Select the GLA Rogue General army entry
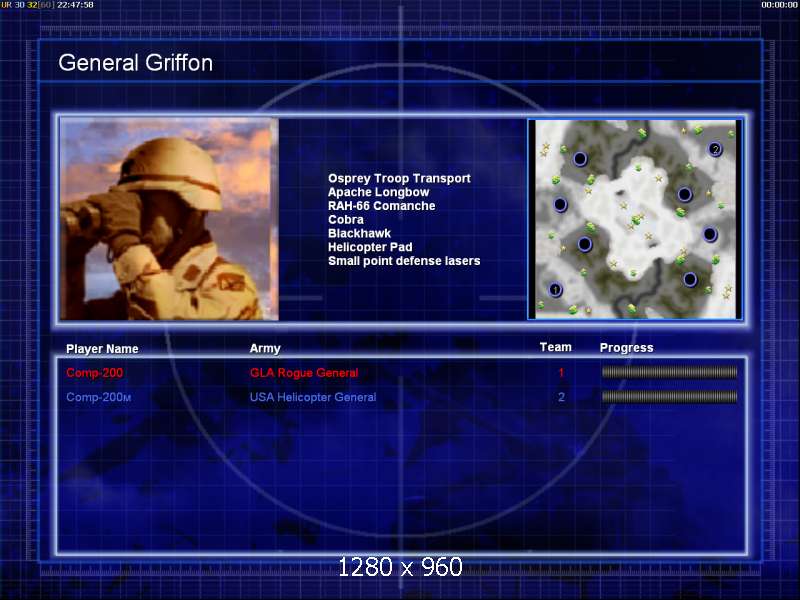 (304, 373)
